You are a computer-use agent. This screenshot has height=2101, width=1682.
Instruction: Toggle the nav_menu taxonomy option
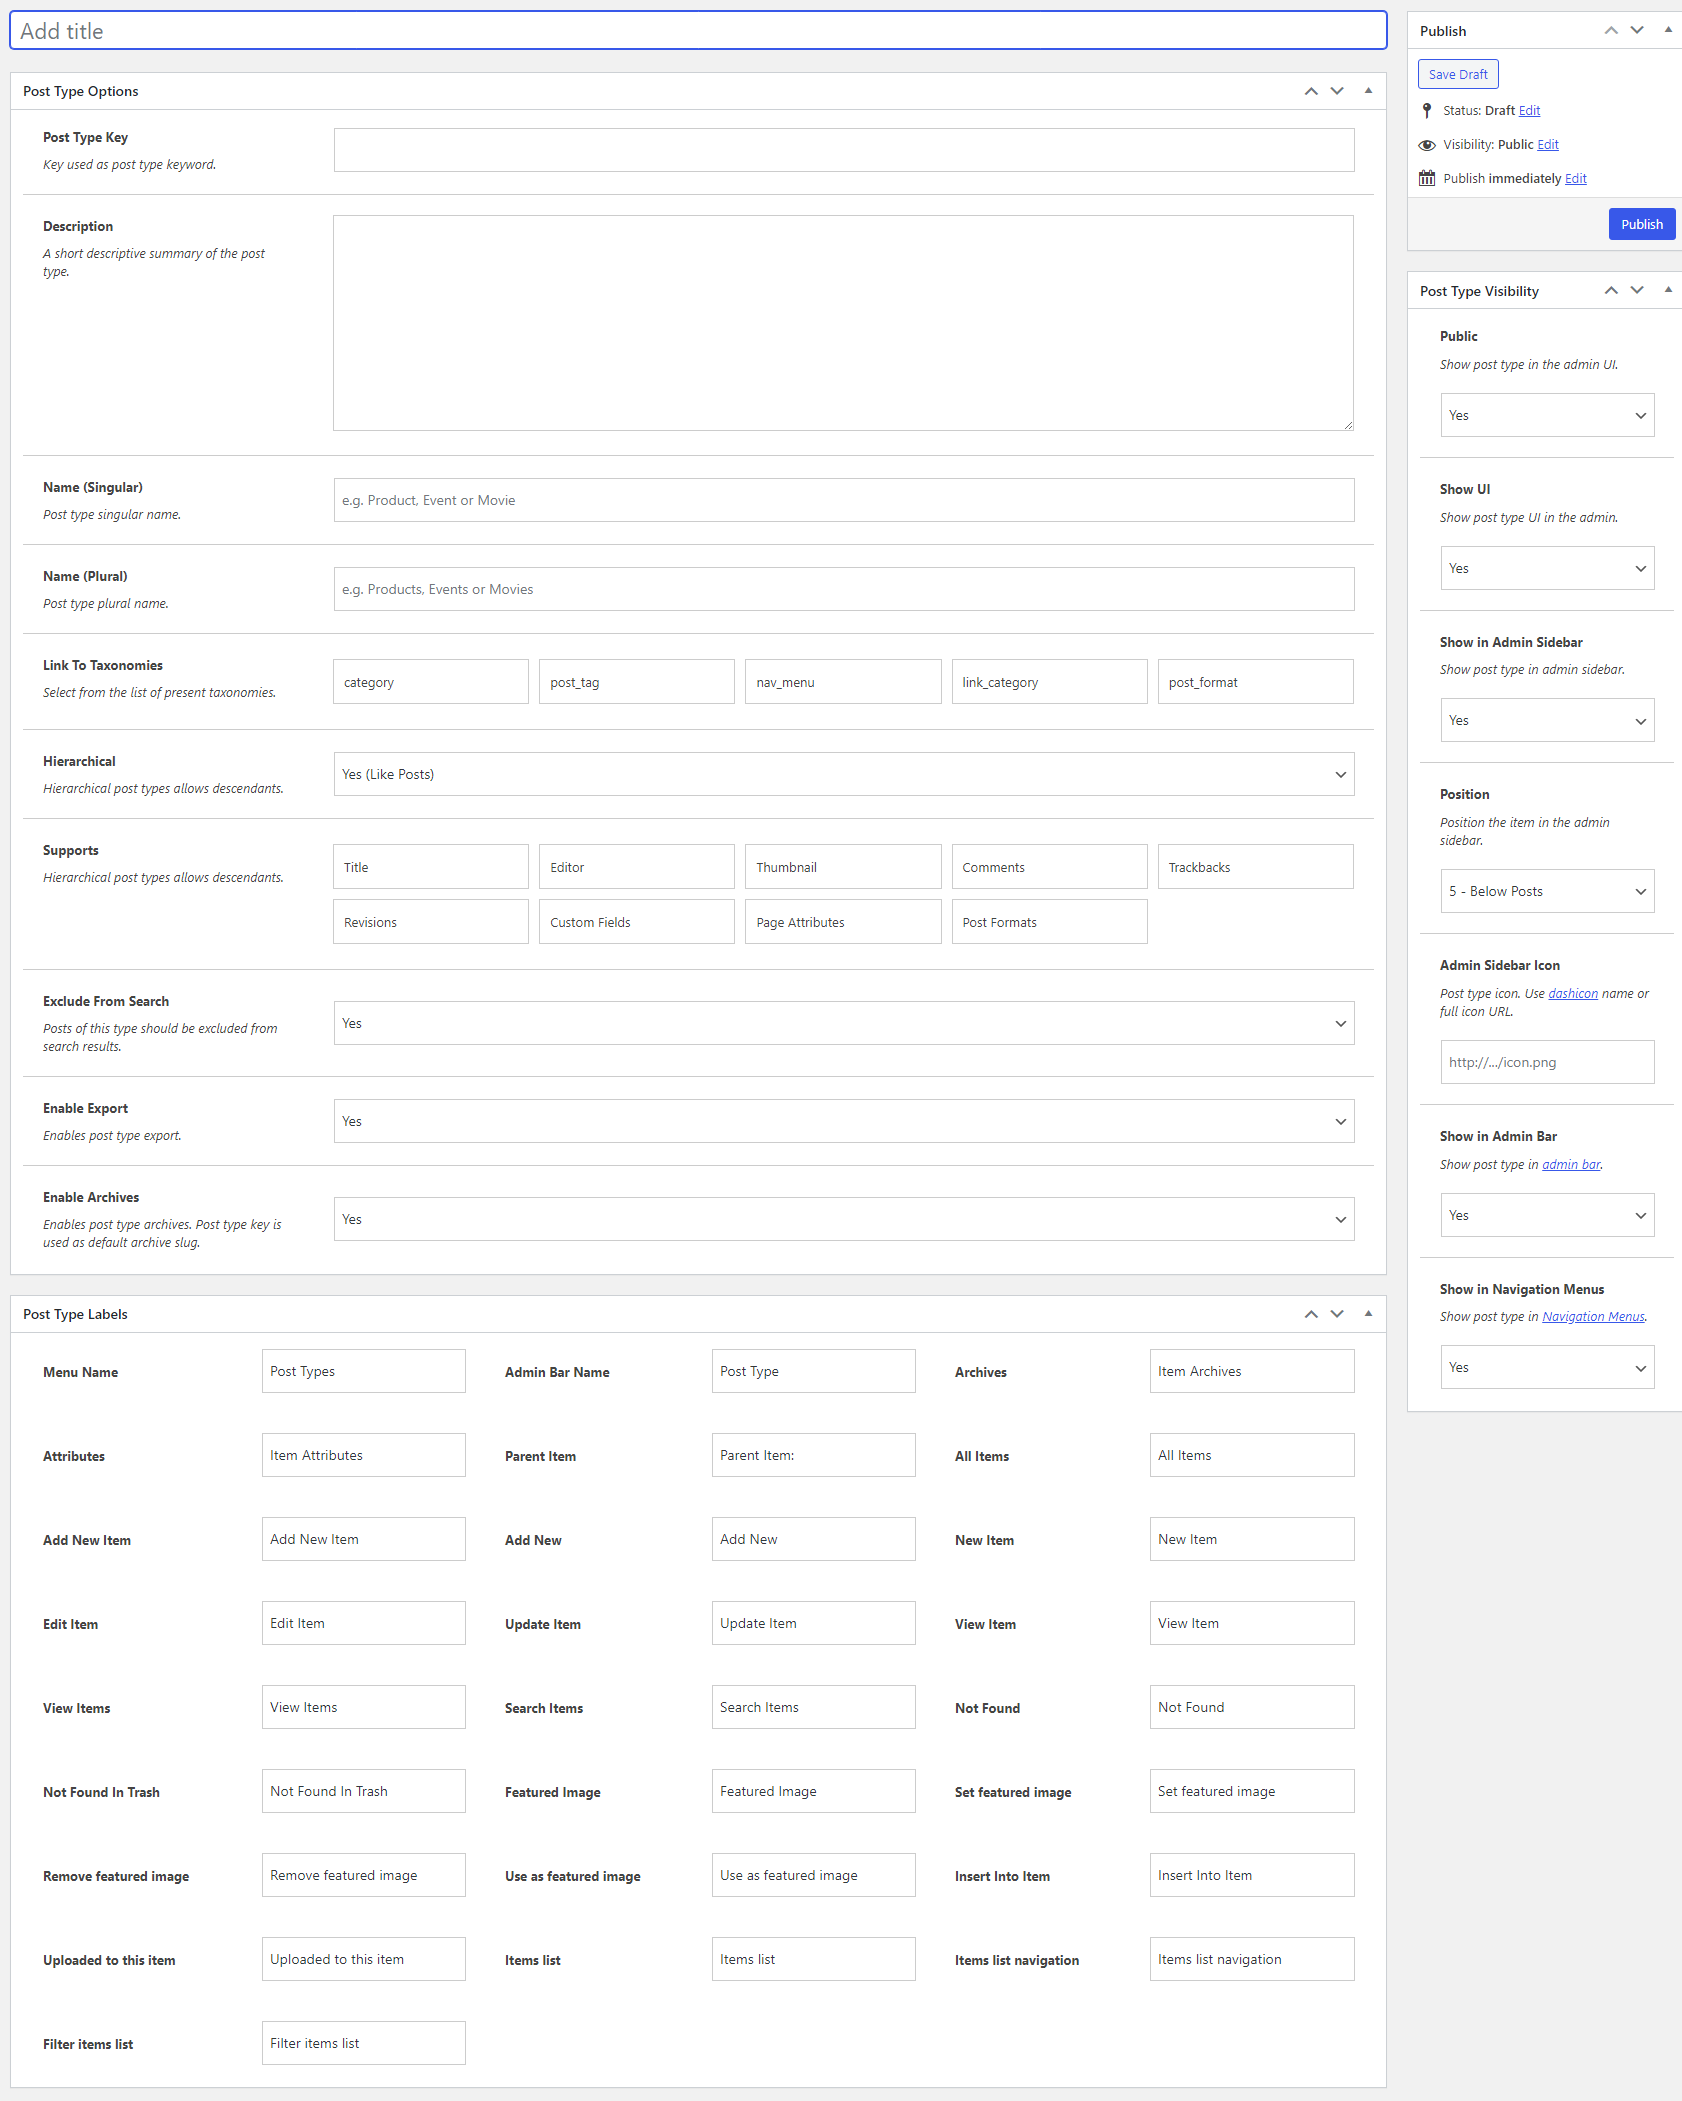tap(843, 682)
